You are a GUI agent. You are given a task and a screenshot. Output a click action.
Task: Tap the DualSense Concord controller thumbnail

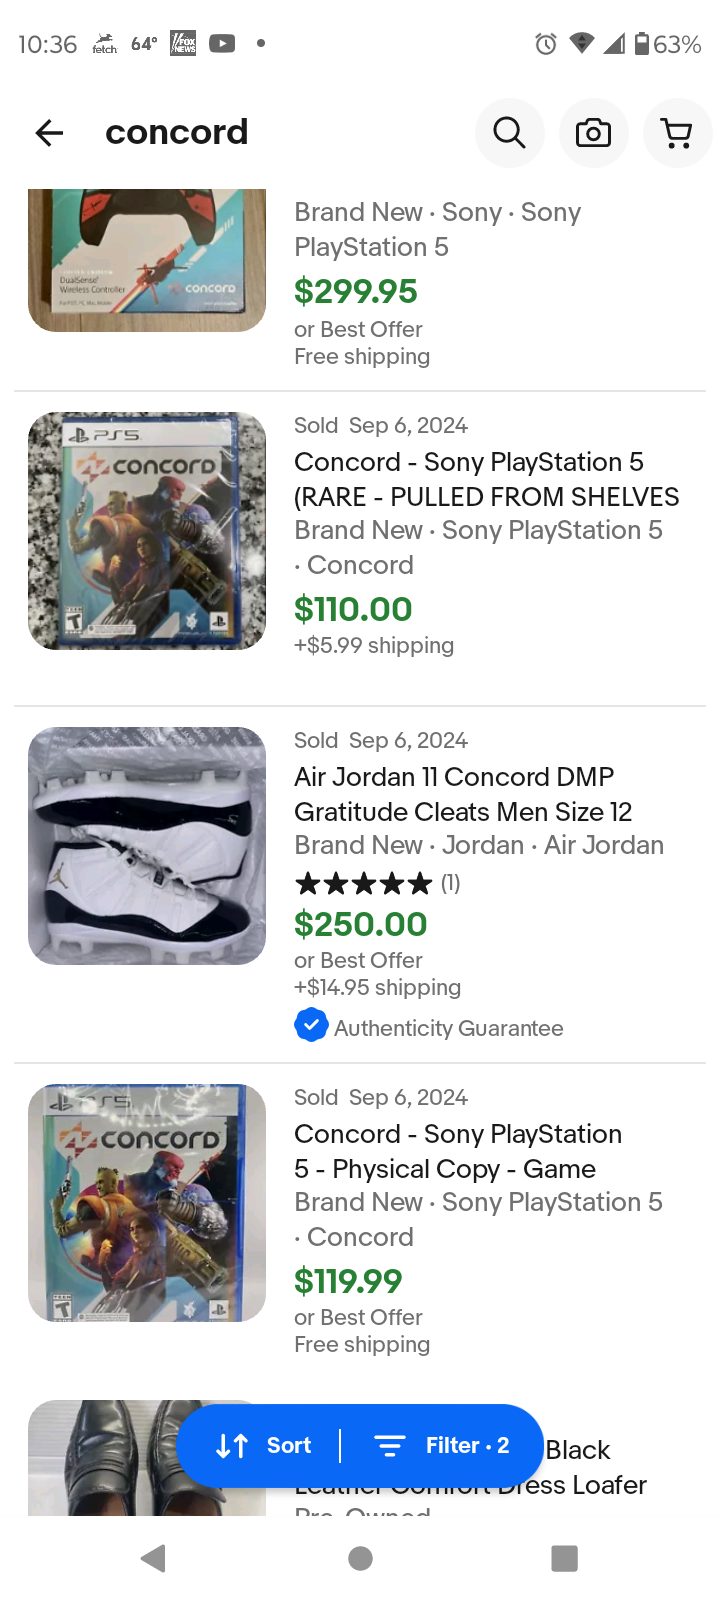click(x=147, y=262)
